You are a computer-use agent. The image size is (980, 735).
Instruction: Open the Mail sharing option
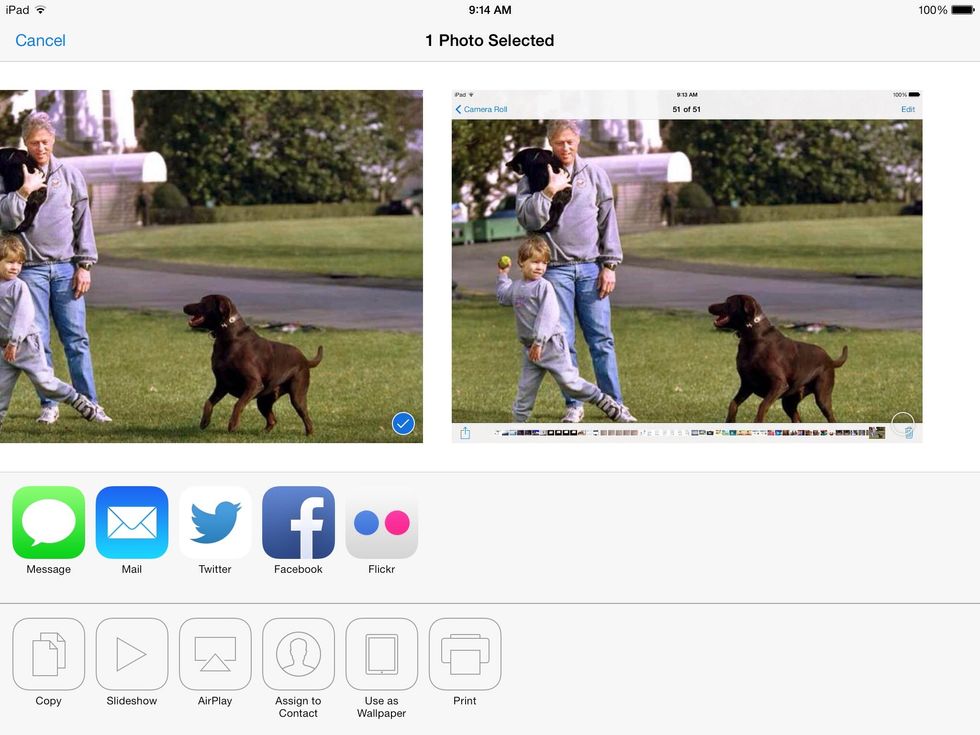pyautogui.click(x=131, y=522)
